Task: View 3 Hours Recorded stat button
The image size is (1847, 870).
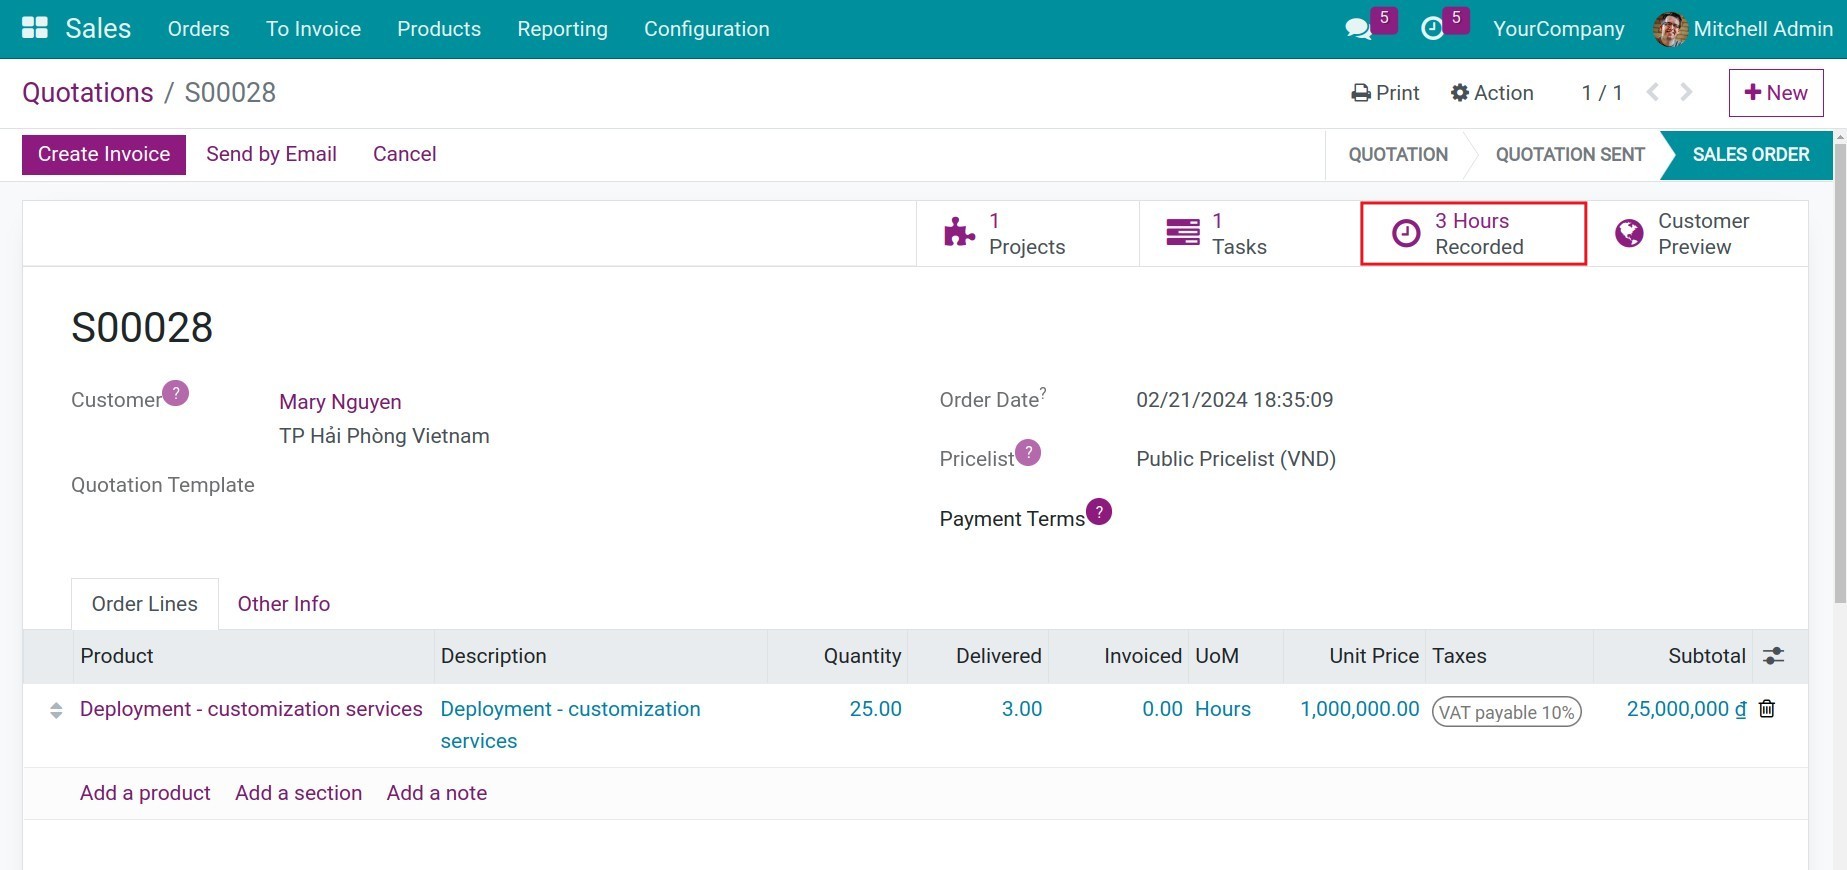Action: 1473,234
